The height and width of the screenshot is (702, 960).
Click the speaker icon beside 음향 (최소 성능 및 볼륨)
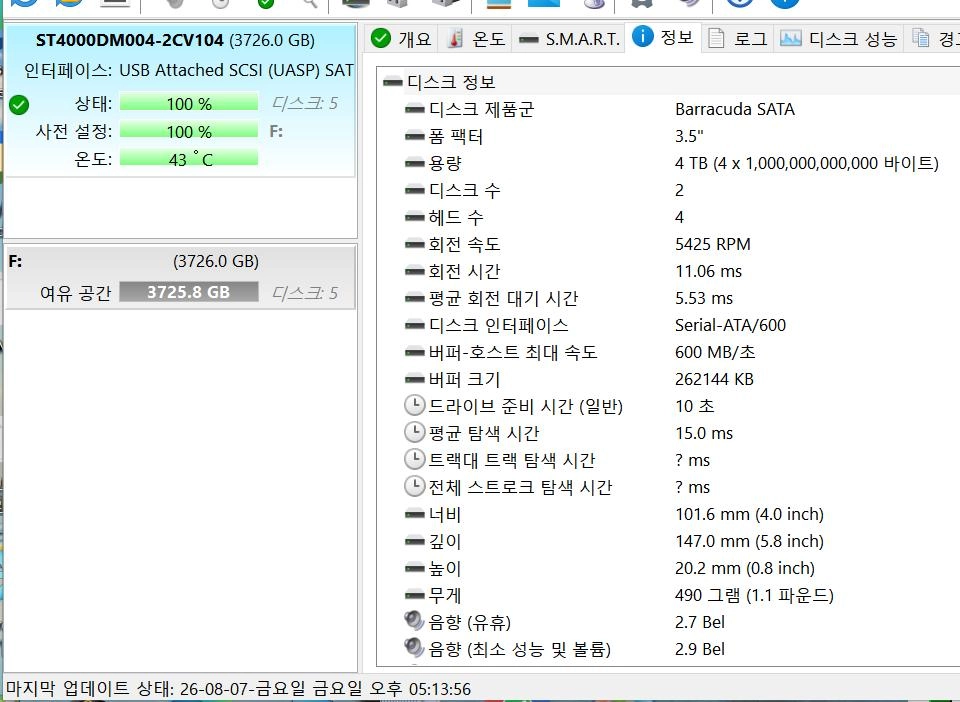[414, 648]
